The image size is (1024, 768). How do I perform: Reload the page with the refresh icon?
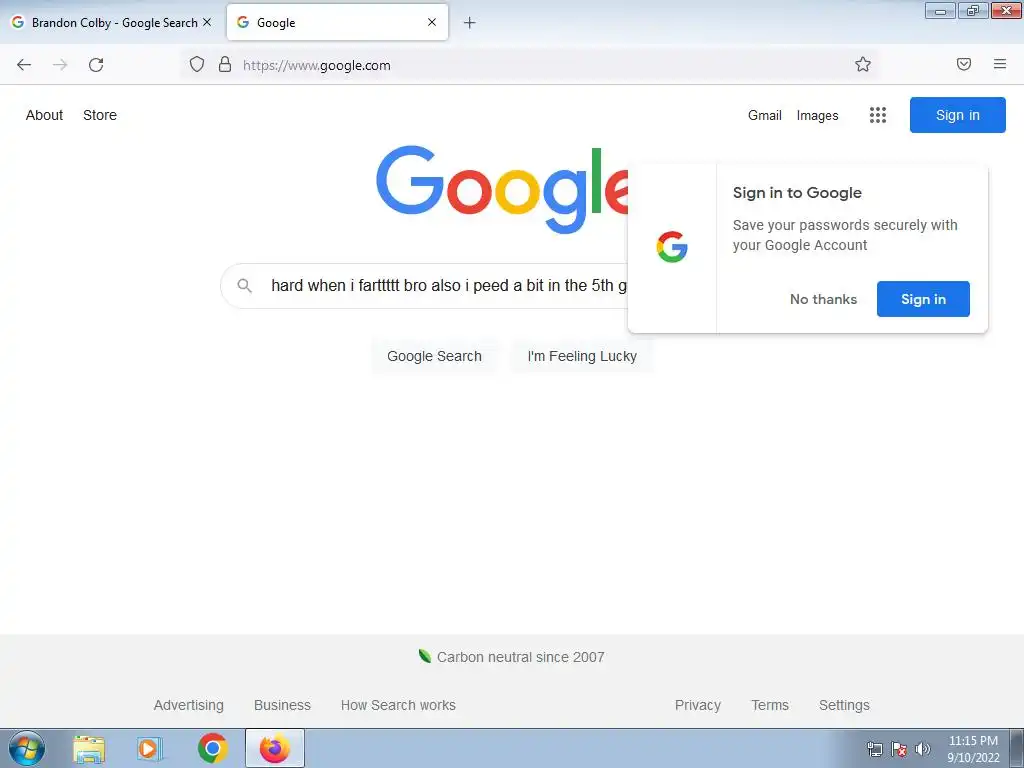[96, 65]
